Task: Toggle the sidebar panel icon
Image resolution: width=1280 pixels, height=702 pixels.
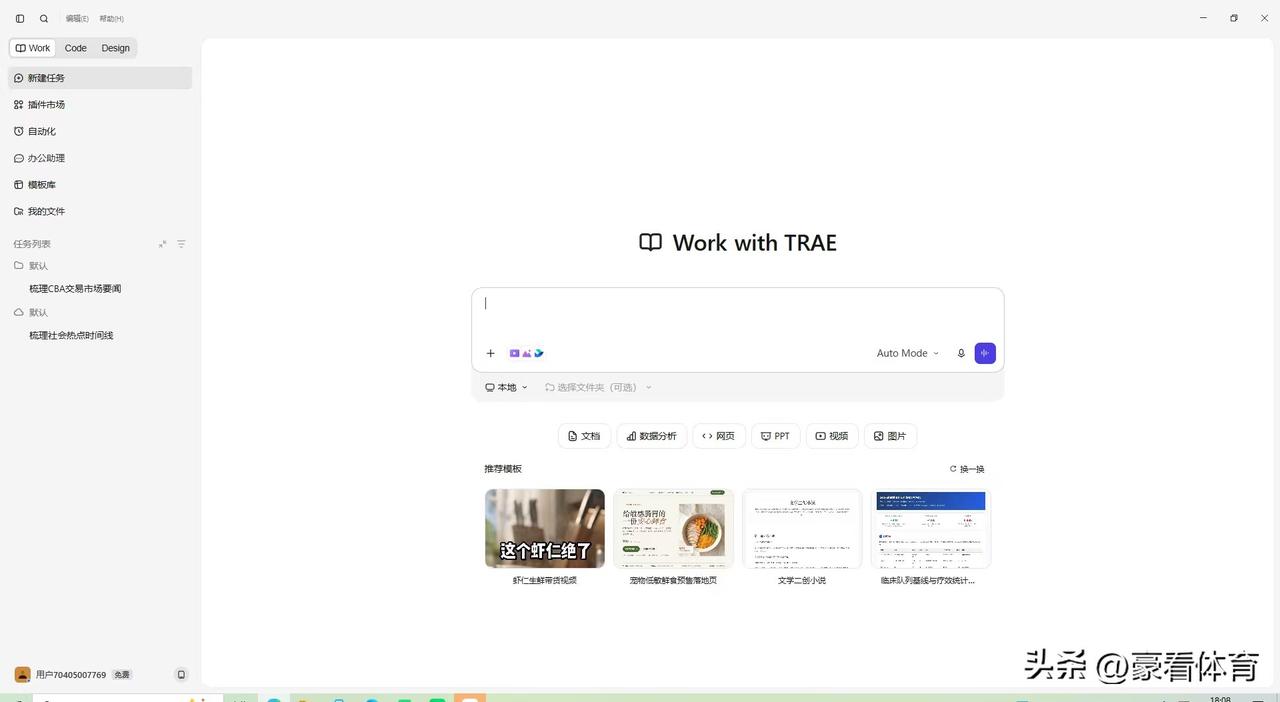Action: click(x=20, y=18)
